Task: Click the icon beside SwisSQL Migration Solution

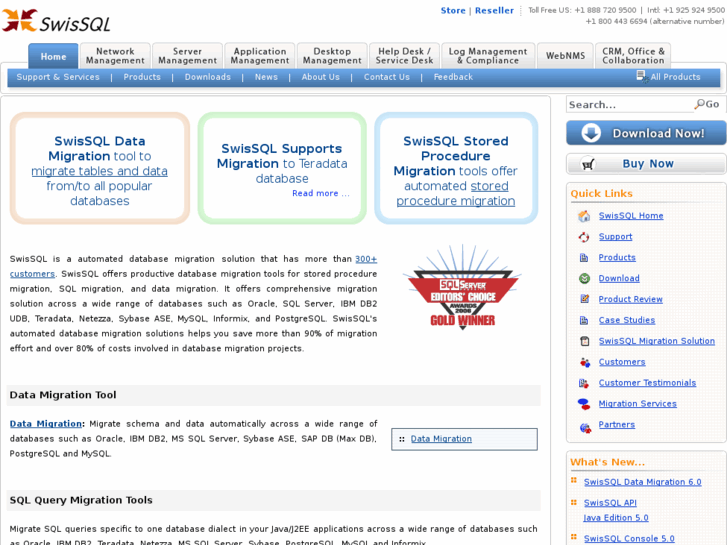Action: pos(585,341)
